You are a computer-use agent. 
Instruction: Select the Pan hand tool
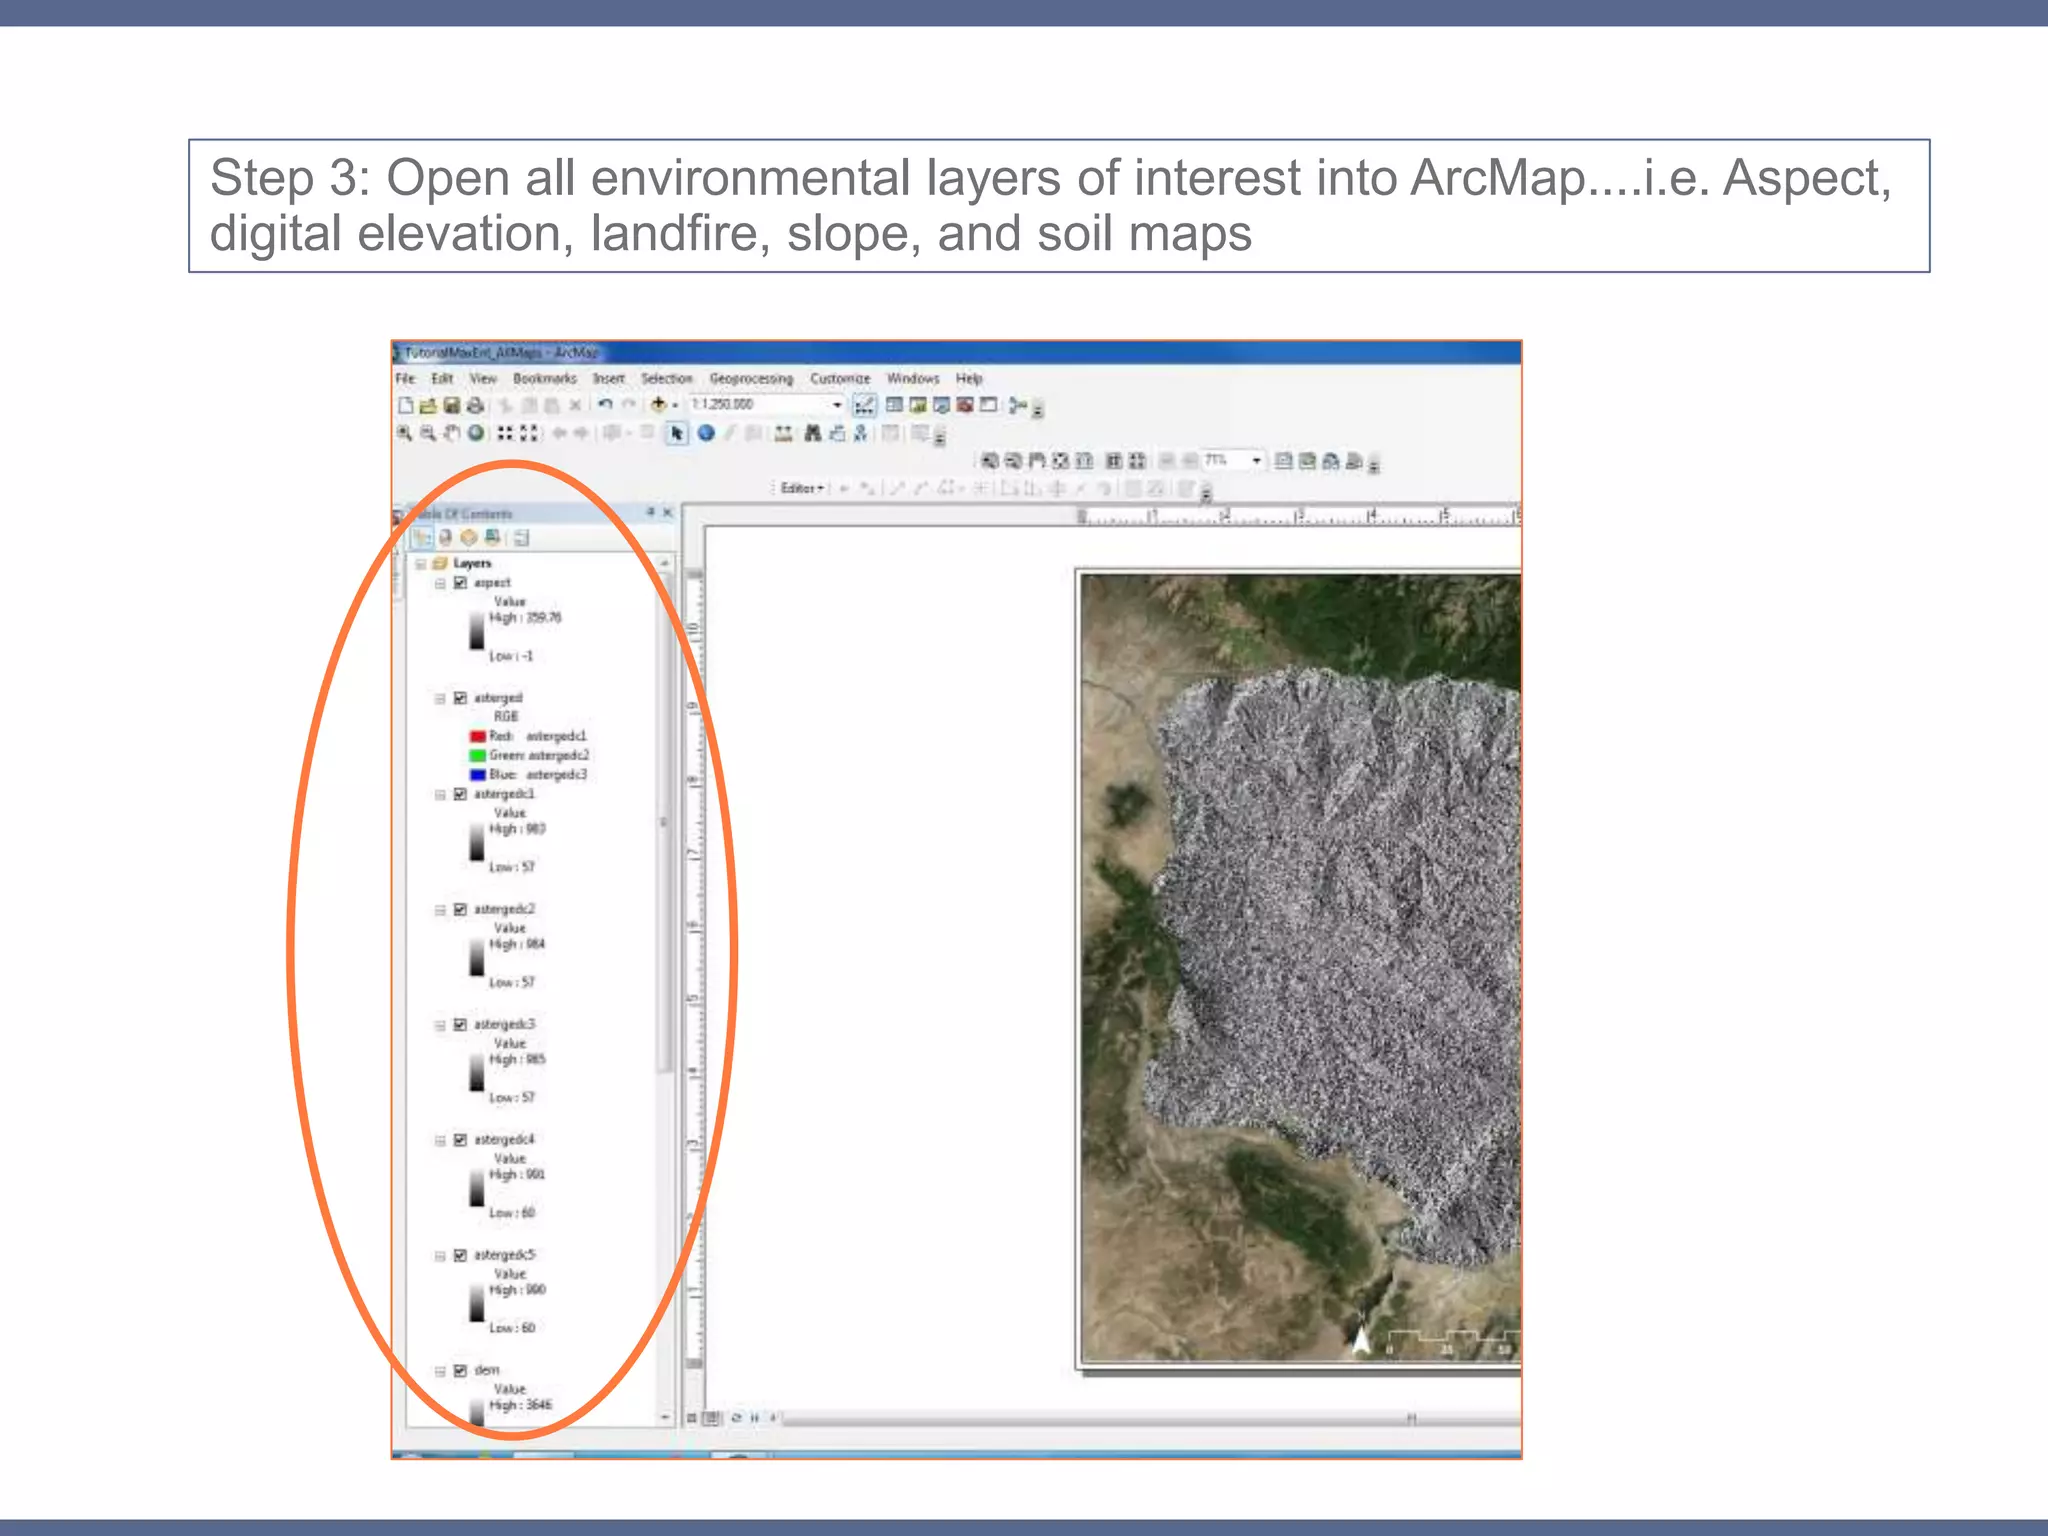click(x=452, y=433)
